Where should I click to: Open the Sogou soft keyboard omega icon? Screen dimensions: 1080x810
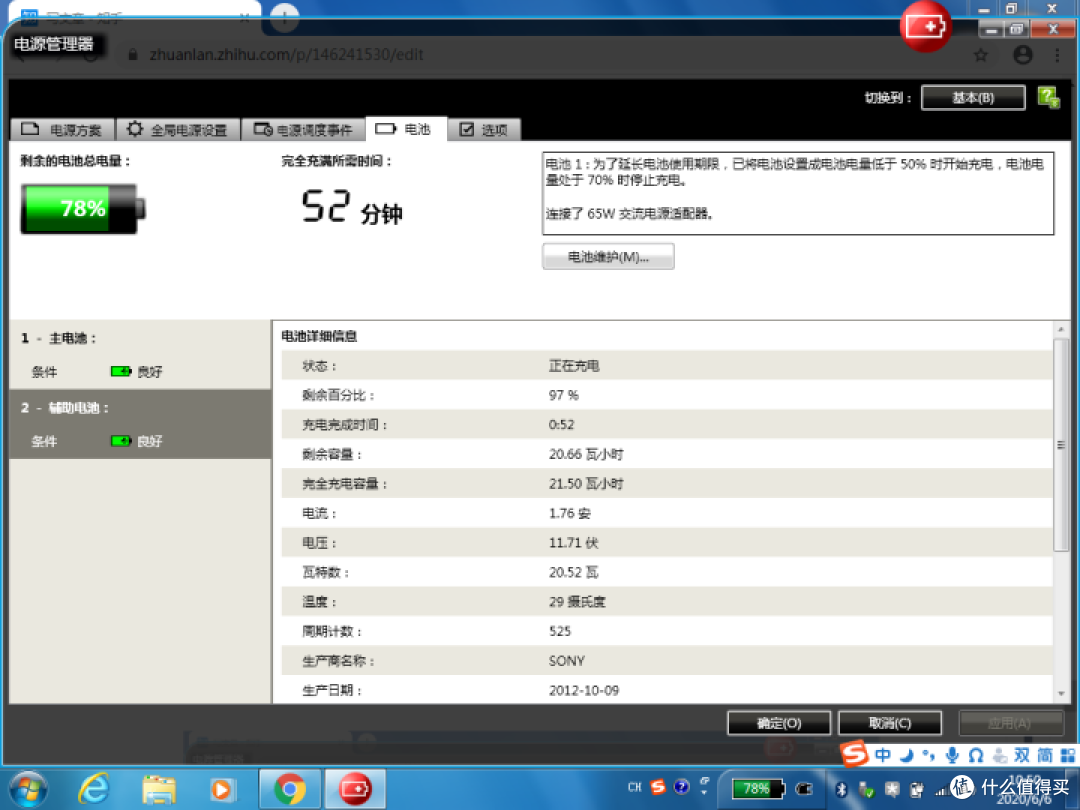[x=975, y=756]
